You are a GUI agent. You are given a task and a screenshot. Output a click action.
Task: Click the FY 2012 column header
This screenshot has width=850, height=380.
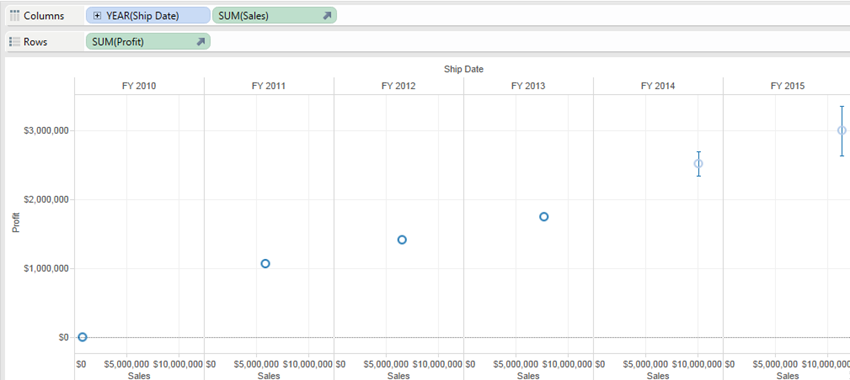[399, 86]
